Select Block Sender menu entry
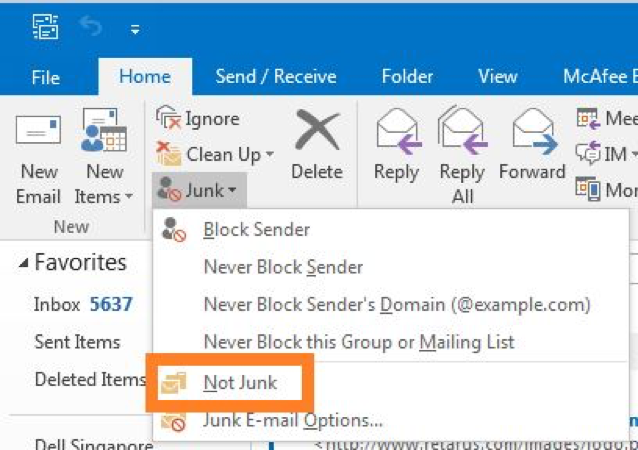 coord(256,229)
